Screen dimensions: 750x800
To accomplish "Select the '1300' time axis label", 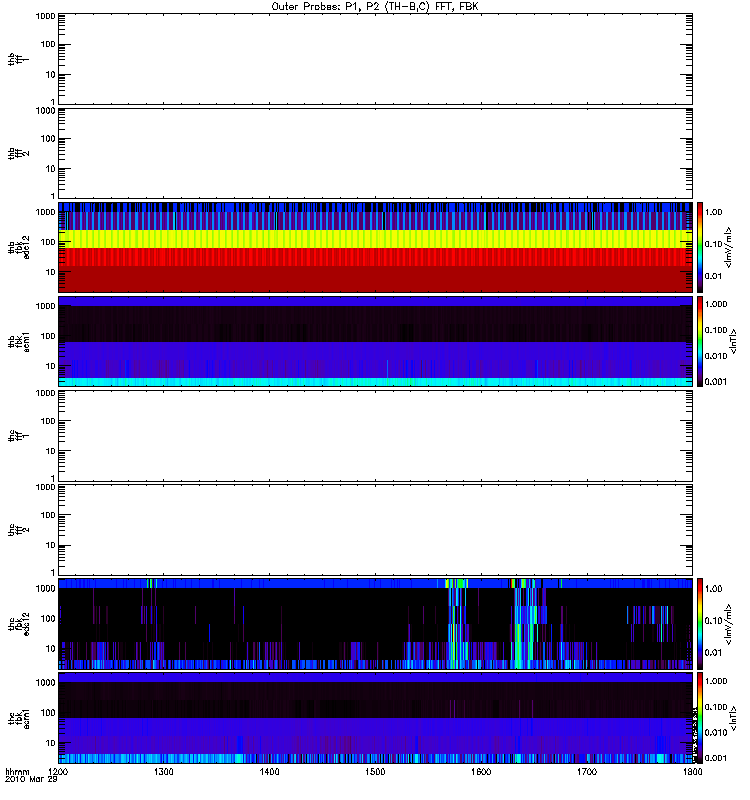I will pyautogui.click(x=164, y=772).
